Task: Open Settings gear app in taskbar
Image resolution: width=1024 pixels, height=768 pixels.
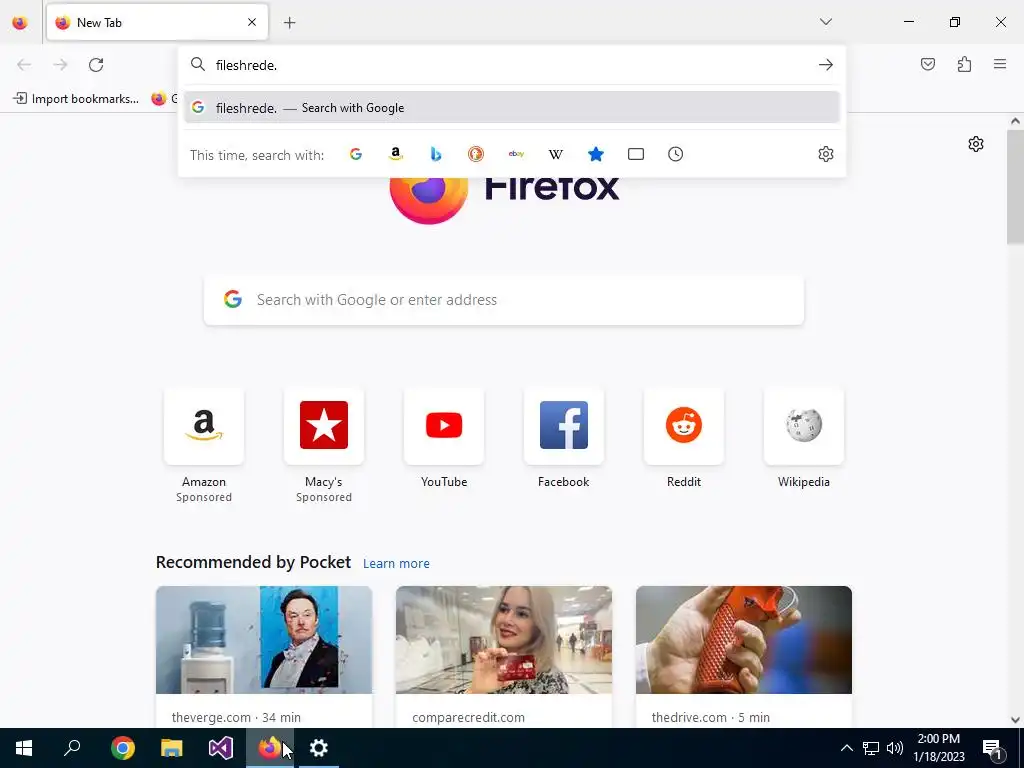Action: click(319, 748)
